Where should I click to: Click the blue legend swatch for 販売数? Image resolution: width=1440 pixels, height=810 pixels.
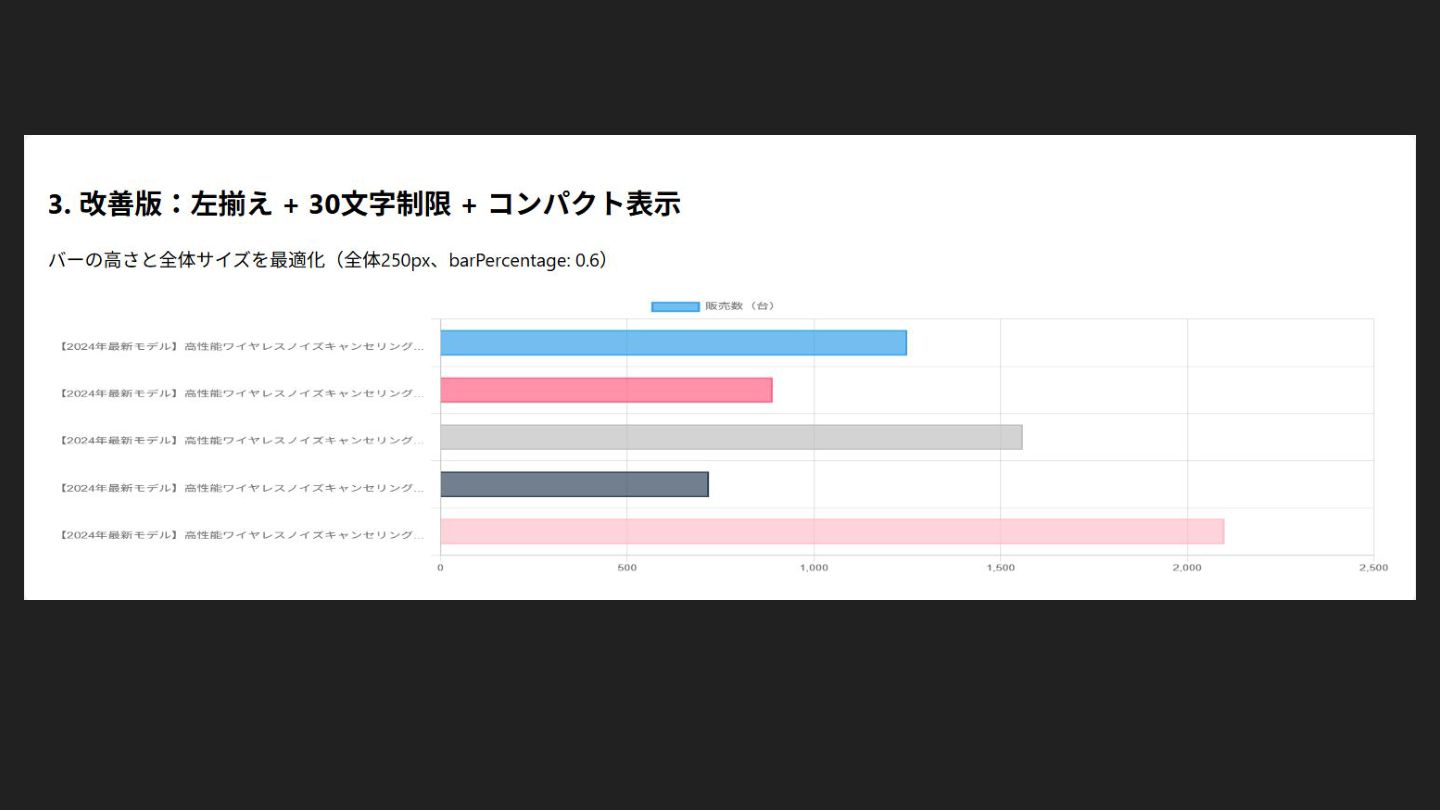675,306
